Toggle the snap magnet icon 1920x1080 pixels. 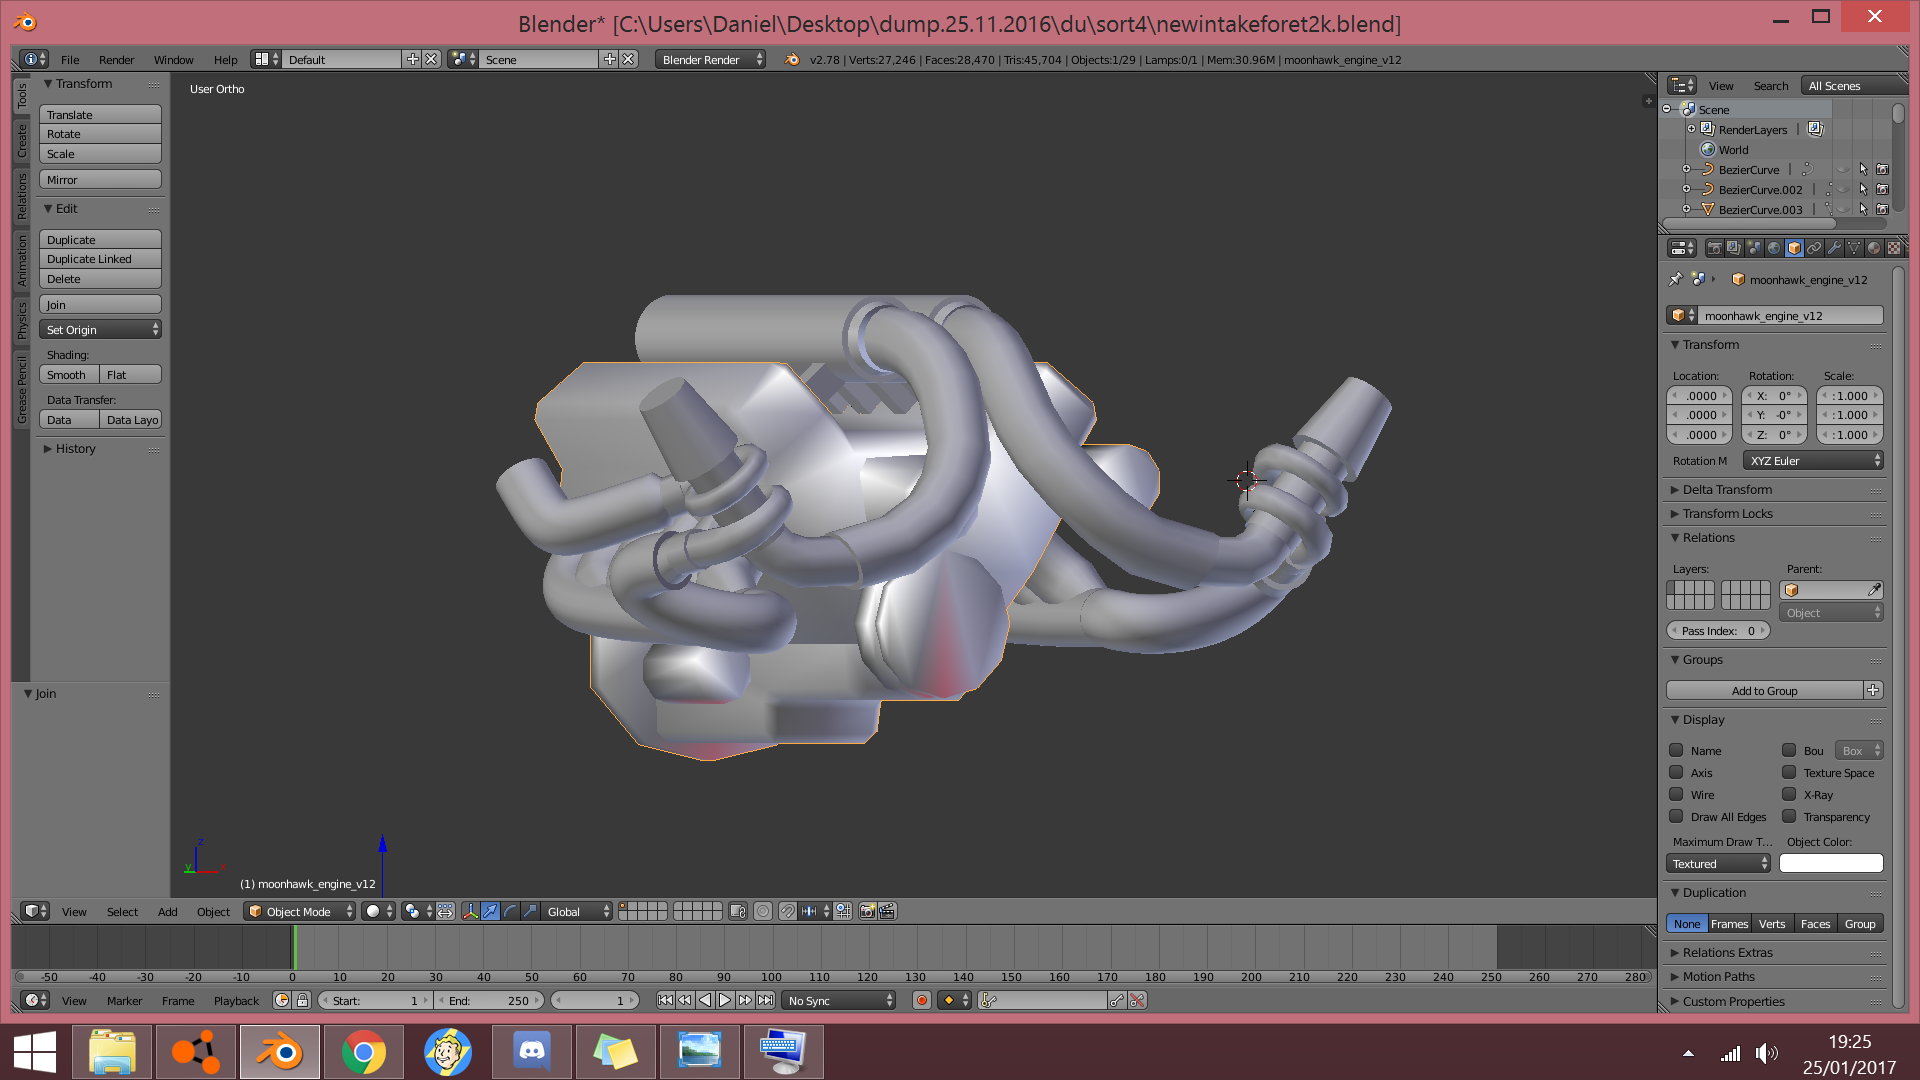[787, 911]
